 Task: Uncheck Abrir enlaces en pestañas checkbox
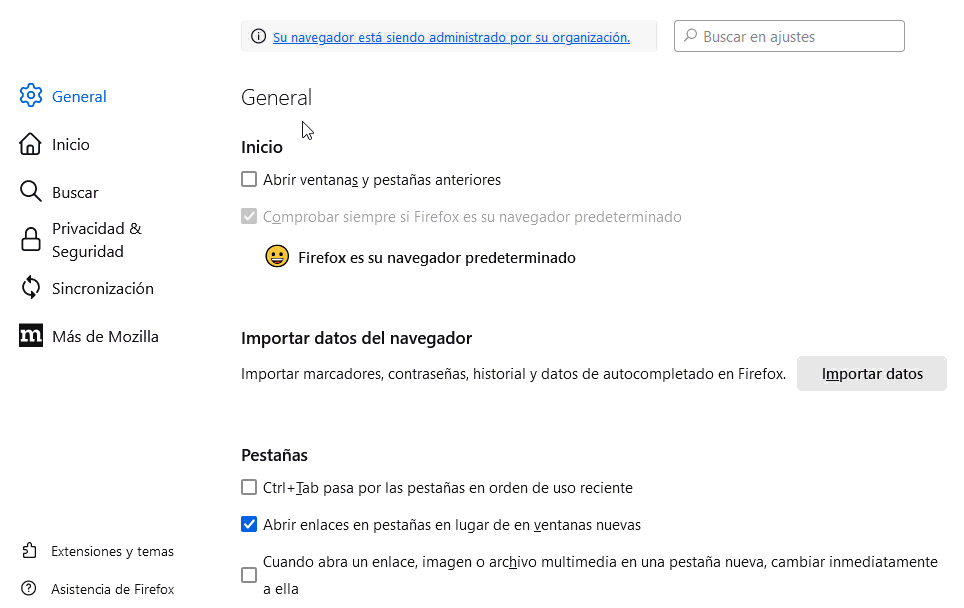coord(249,524)
